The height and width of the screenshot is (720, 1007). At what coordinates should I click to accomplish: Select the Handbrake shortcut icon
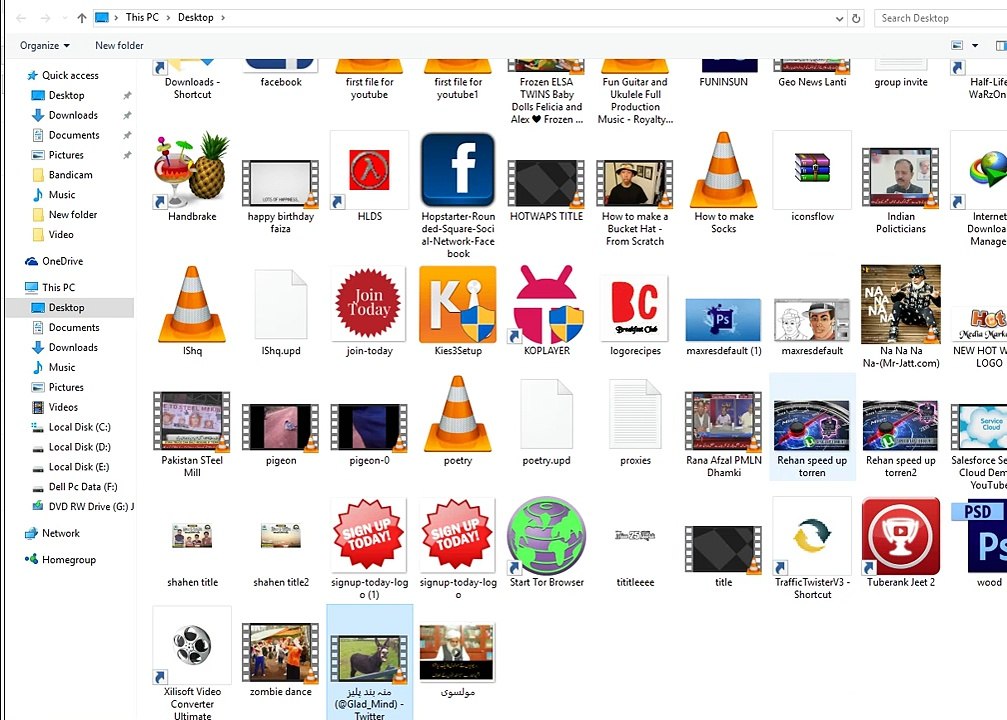click(191, 171)
